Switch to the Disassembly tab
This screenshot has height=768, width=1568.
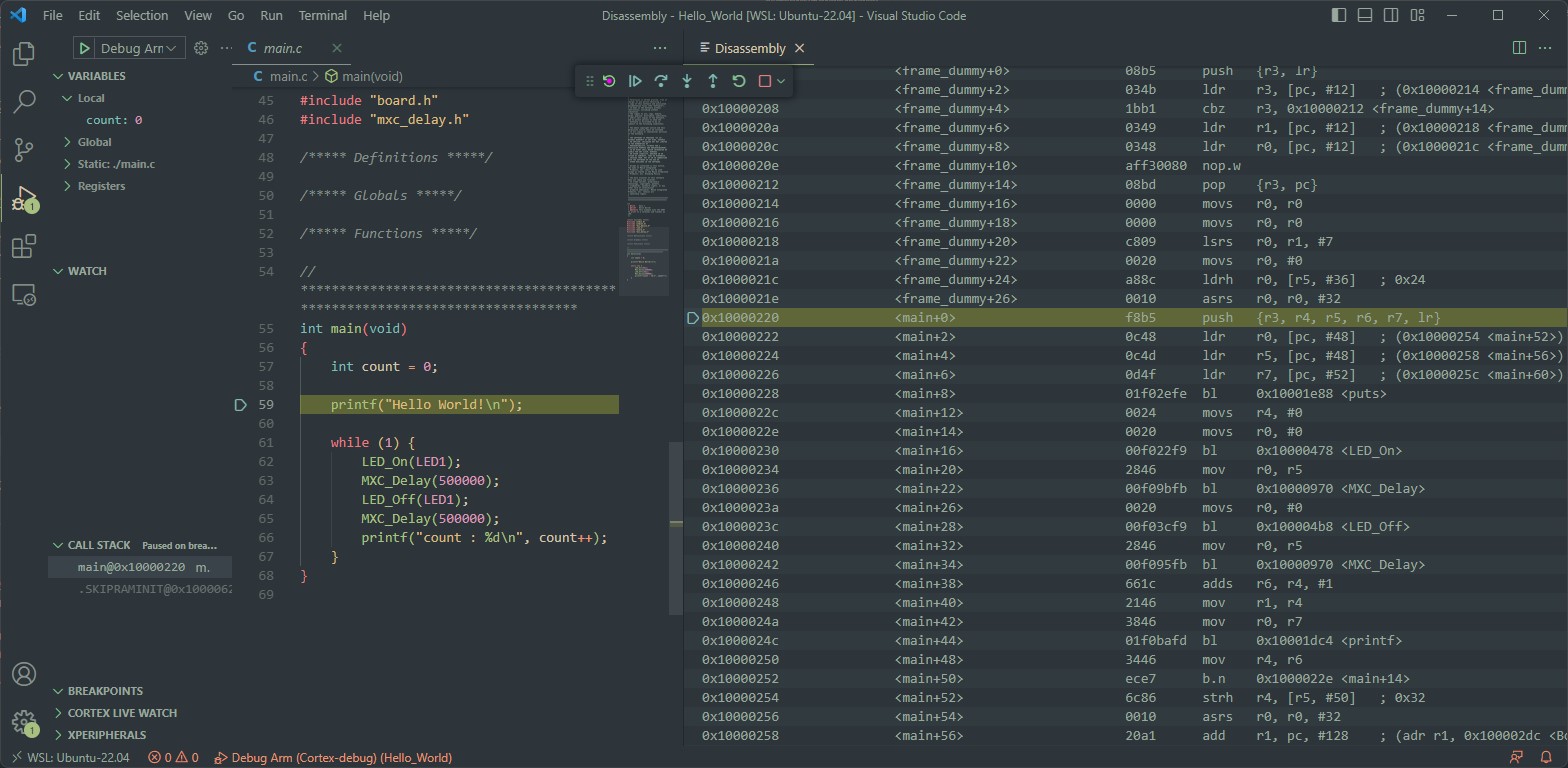[750, 48]
